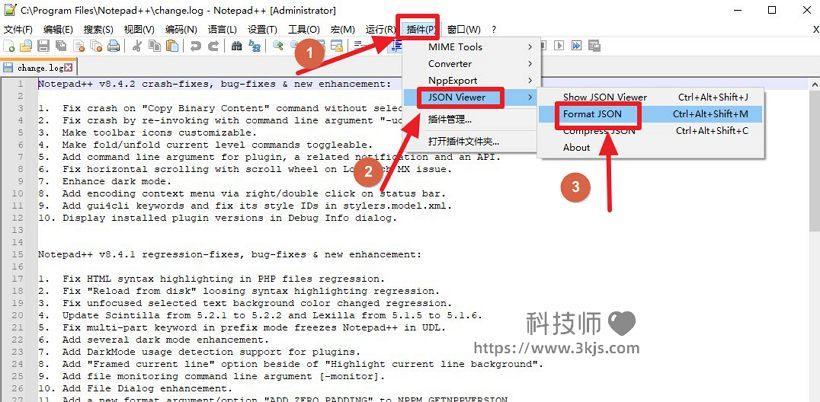Click Run macro multiple times icon
The width and height of the screenshot is (820, 402).
click(576, 46)
